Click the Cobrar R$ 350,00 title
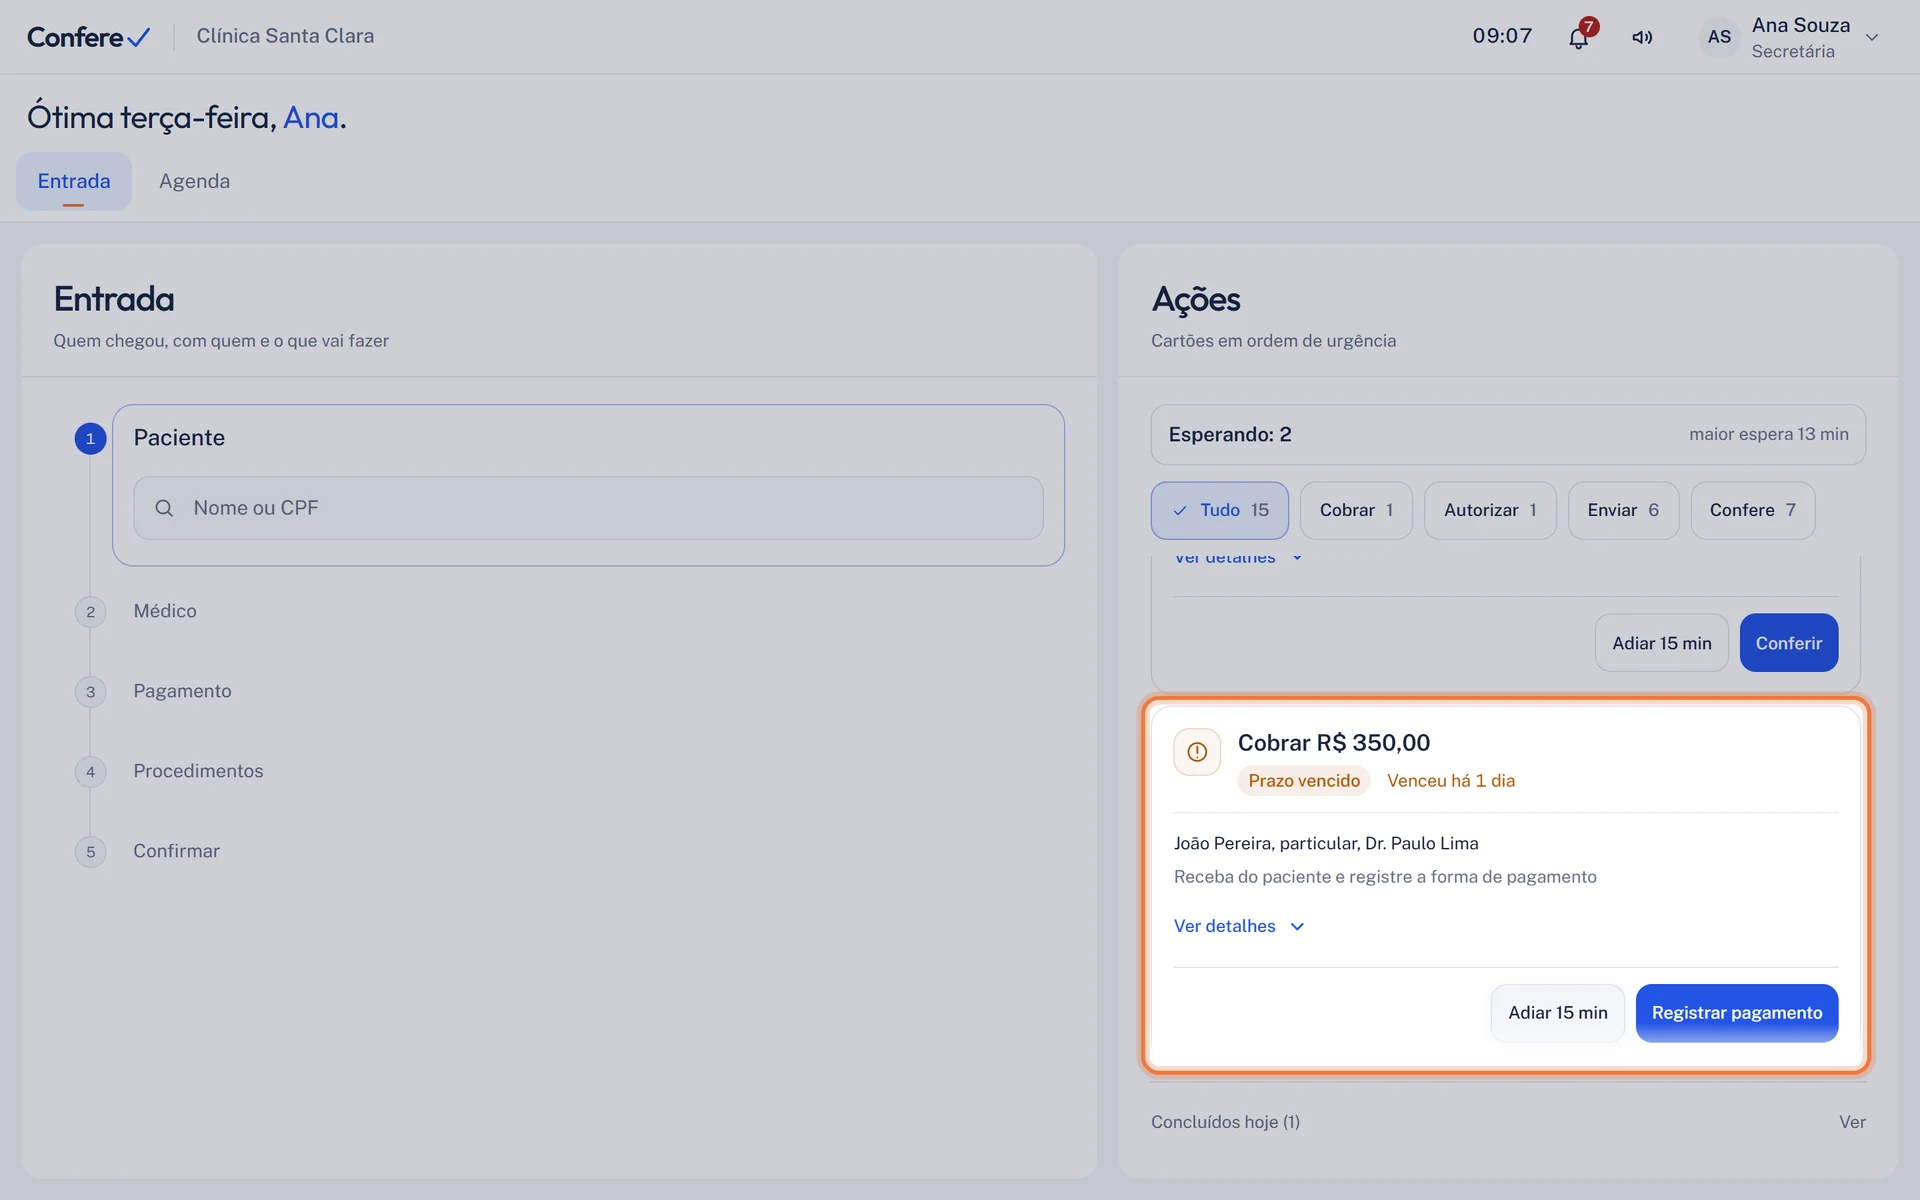 (x=1334, y=743)
